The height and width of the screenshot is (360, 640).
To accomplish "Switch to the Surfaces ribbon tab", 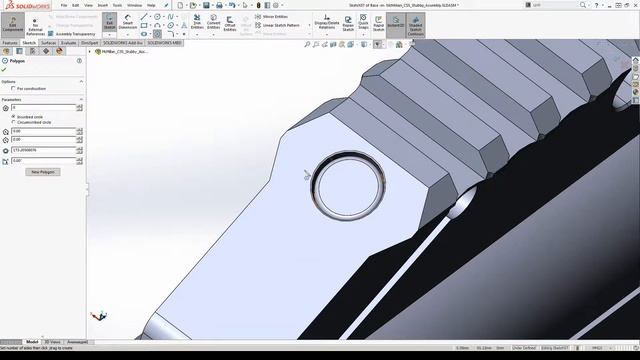I will coord(49,43).
